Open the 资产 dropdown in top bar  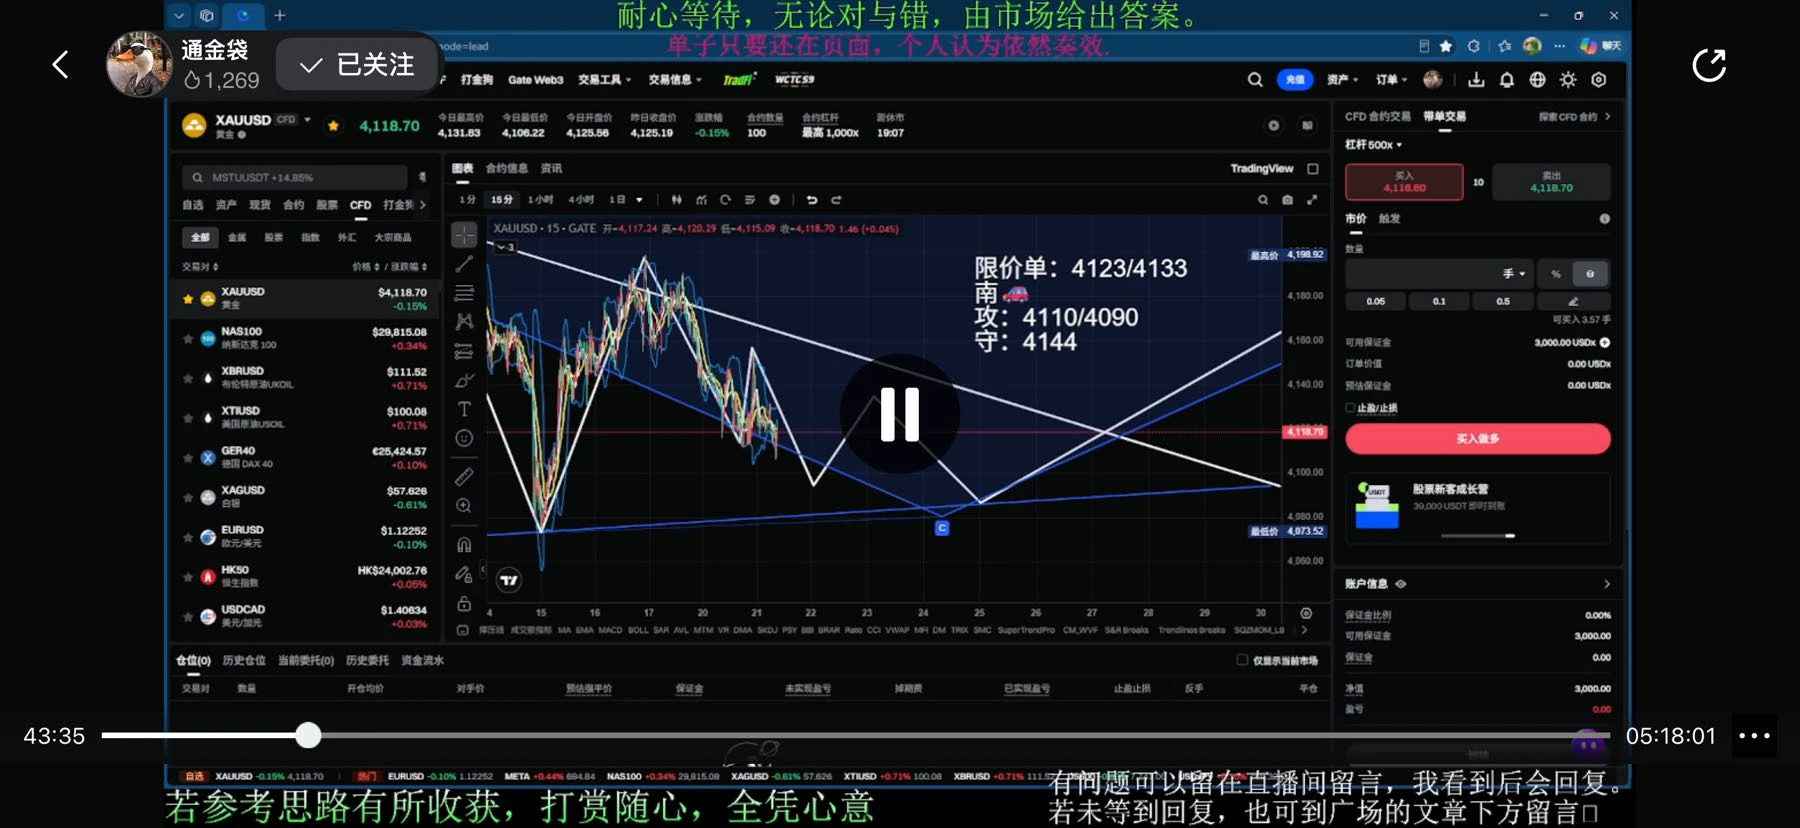[x=1342, y=80]
